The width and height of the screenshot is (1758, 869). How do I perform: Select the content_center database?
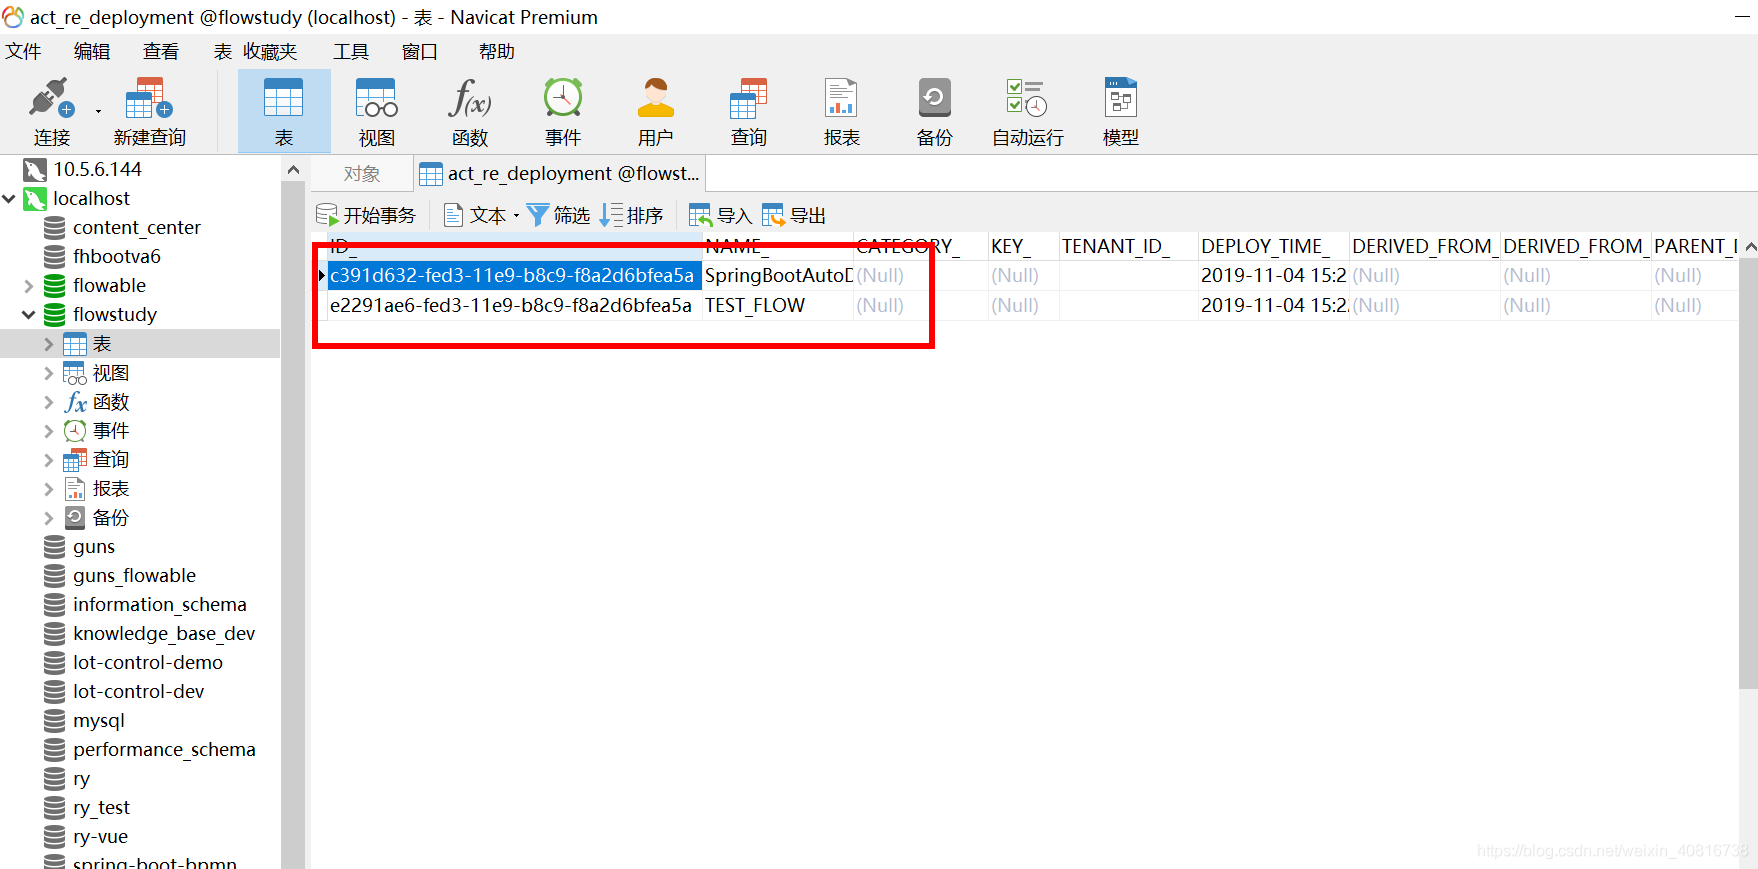tap(136, 228)
